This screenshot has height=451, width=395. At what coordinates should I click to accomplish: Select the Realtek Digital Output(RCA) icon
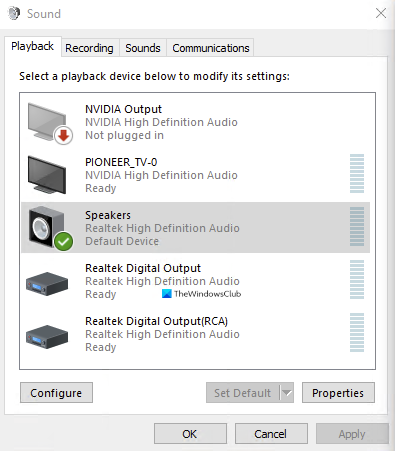[x=47, y=337]
